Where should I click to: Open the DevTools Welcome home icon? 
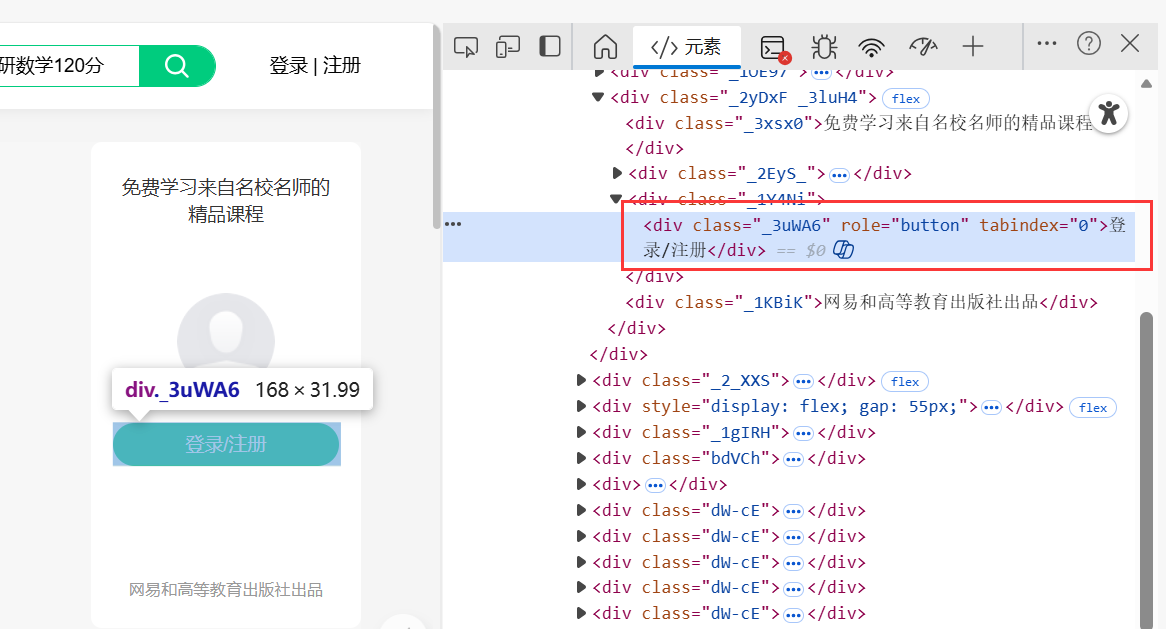[x=605, y=47]
